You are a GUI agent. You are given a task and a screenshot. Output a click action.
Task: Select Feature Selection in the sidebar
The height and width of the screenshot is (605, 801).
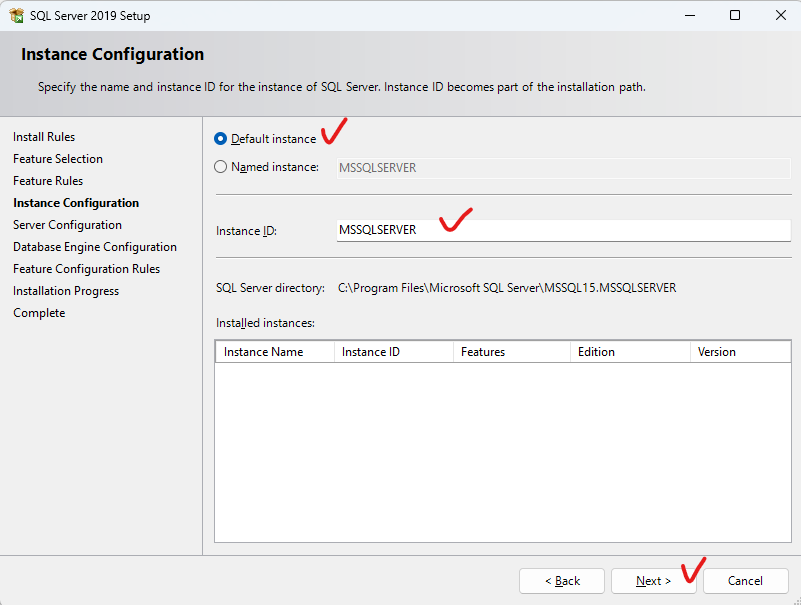58,159
